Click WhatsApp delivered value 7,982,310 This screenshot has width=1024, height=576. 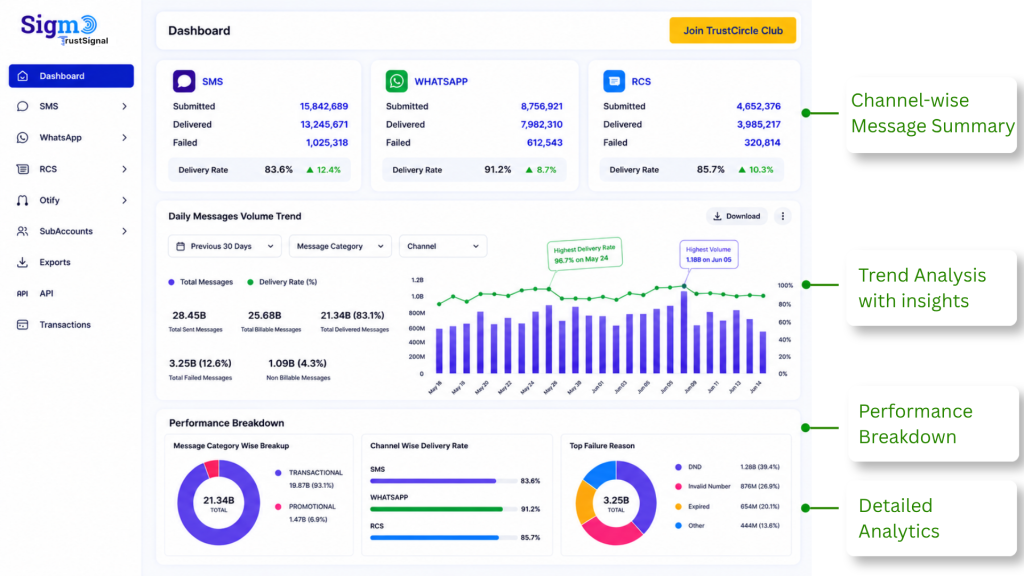541,125
